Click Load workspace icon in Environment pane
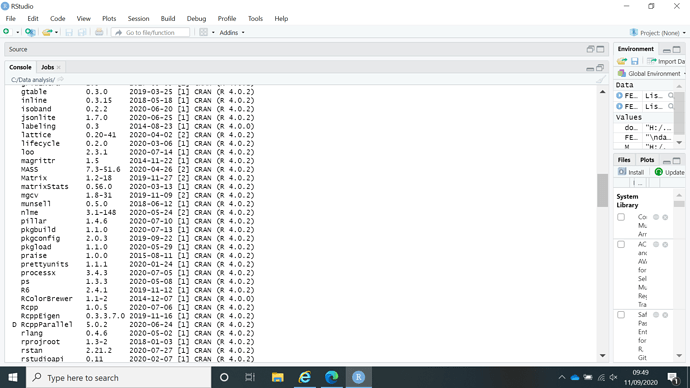The width and height of the screenshot is (690, 388). coord(622,61)
